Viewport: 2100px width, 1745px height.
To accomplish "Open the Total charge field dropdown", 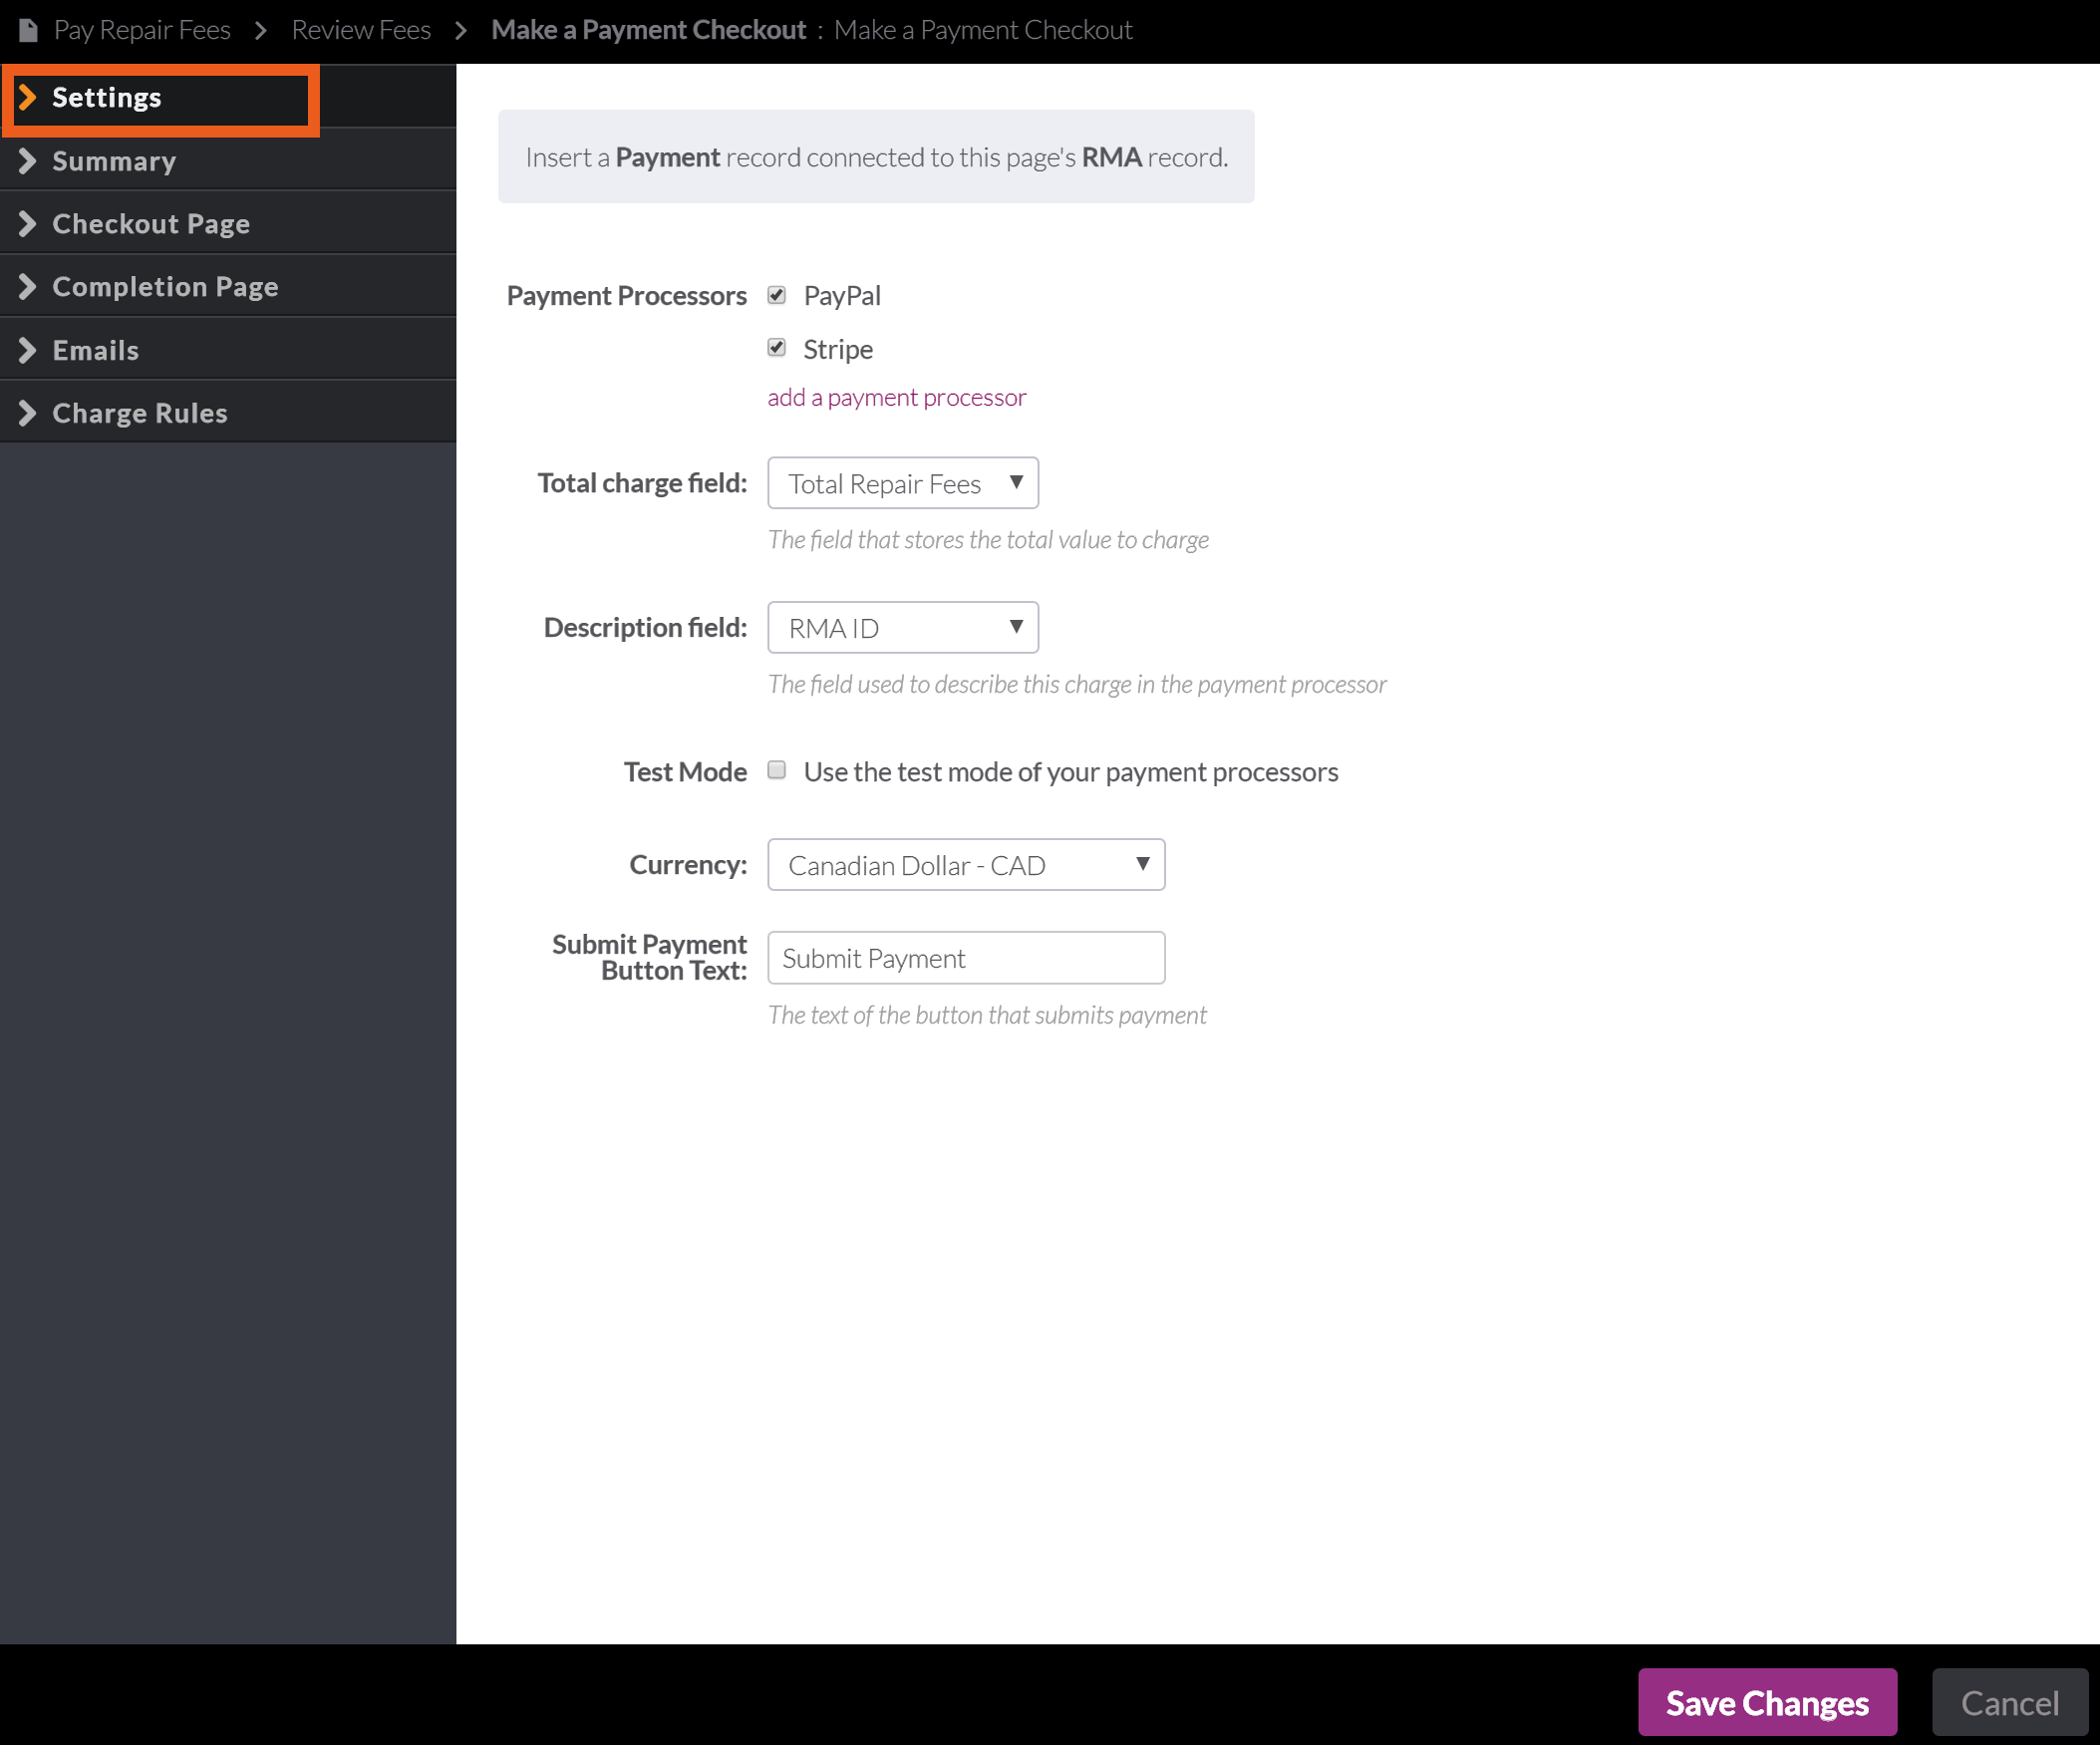I will pos(903,483).
